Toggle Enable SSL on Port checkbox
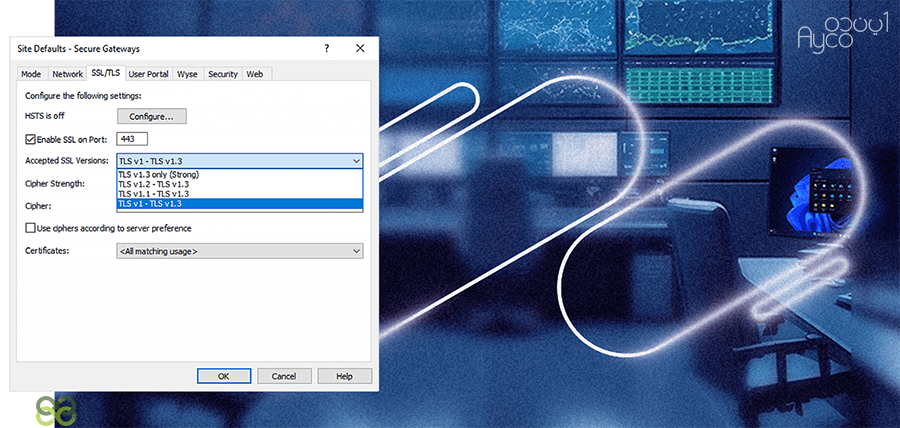The image size is (900, 428). coord(30,139)
